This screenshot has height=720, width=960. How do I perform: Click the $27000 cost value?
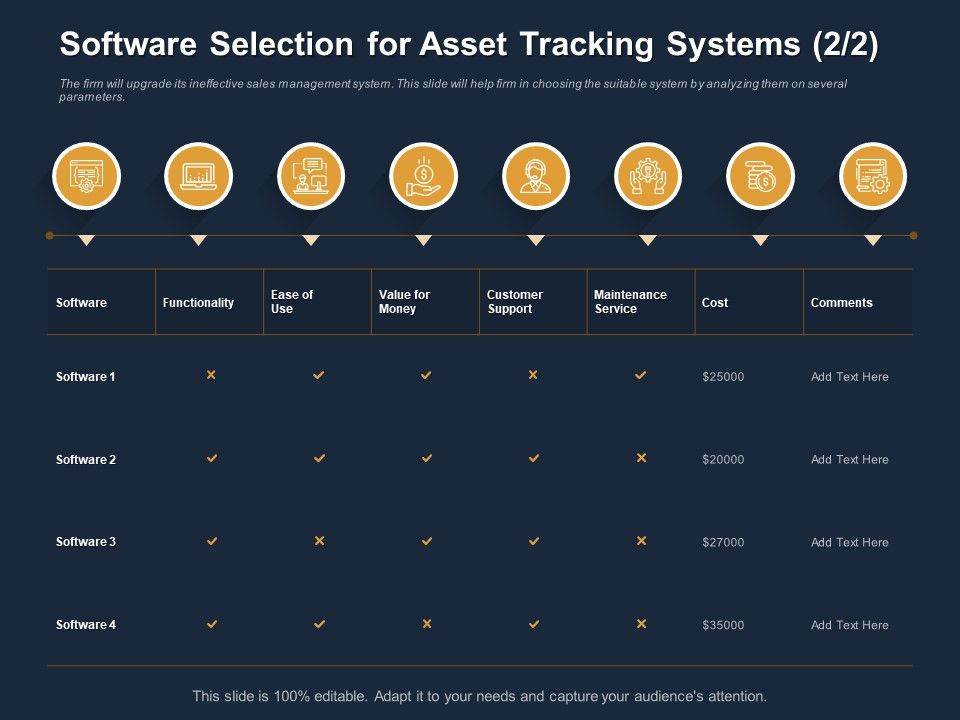coord(723,542)
